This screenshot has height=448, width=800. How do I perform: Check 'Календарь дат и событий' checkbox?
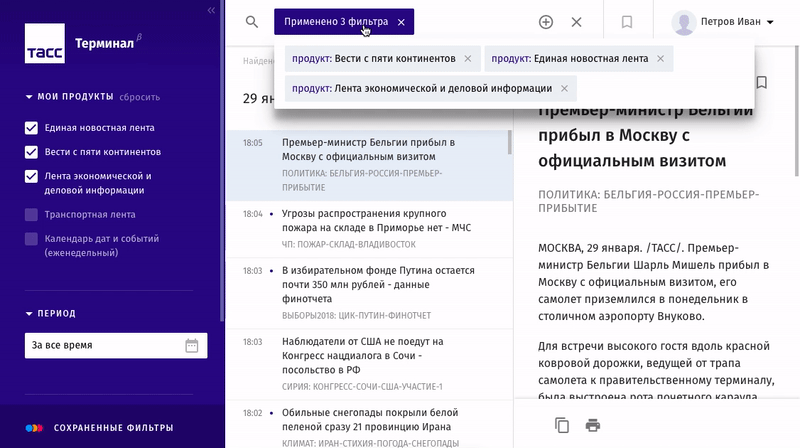tap(31, 239)
